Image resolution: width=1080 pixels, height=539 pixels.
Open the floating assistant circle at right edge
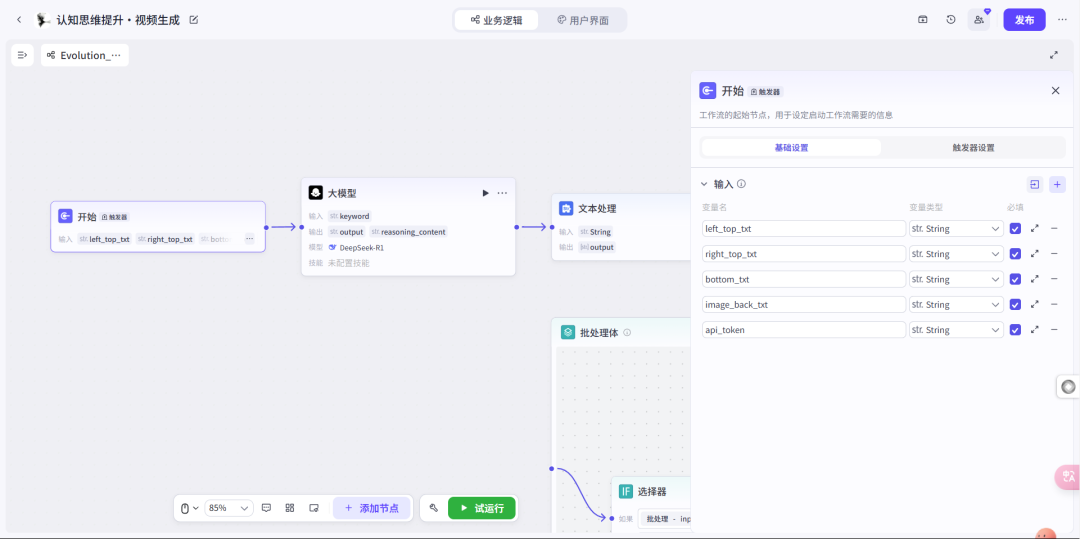1068,387
